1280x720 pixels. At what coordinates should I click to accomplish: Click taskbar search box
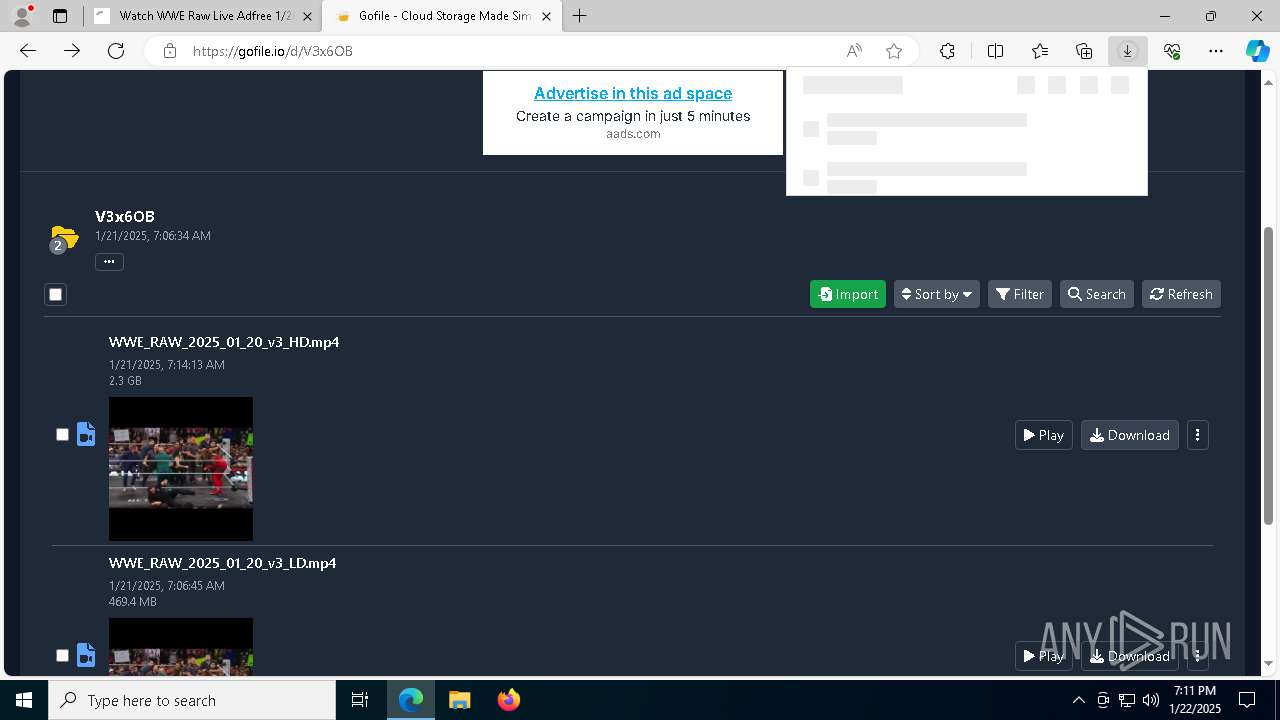coord(192,700)
